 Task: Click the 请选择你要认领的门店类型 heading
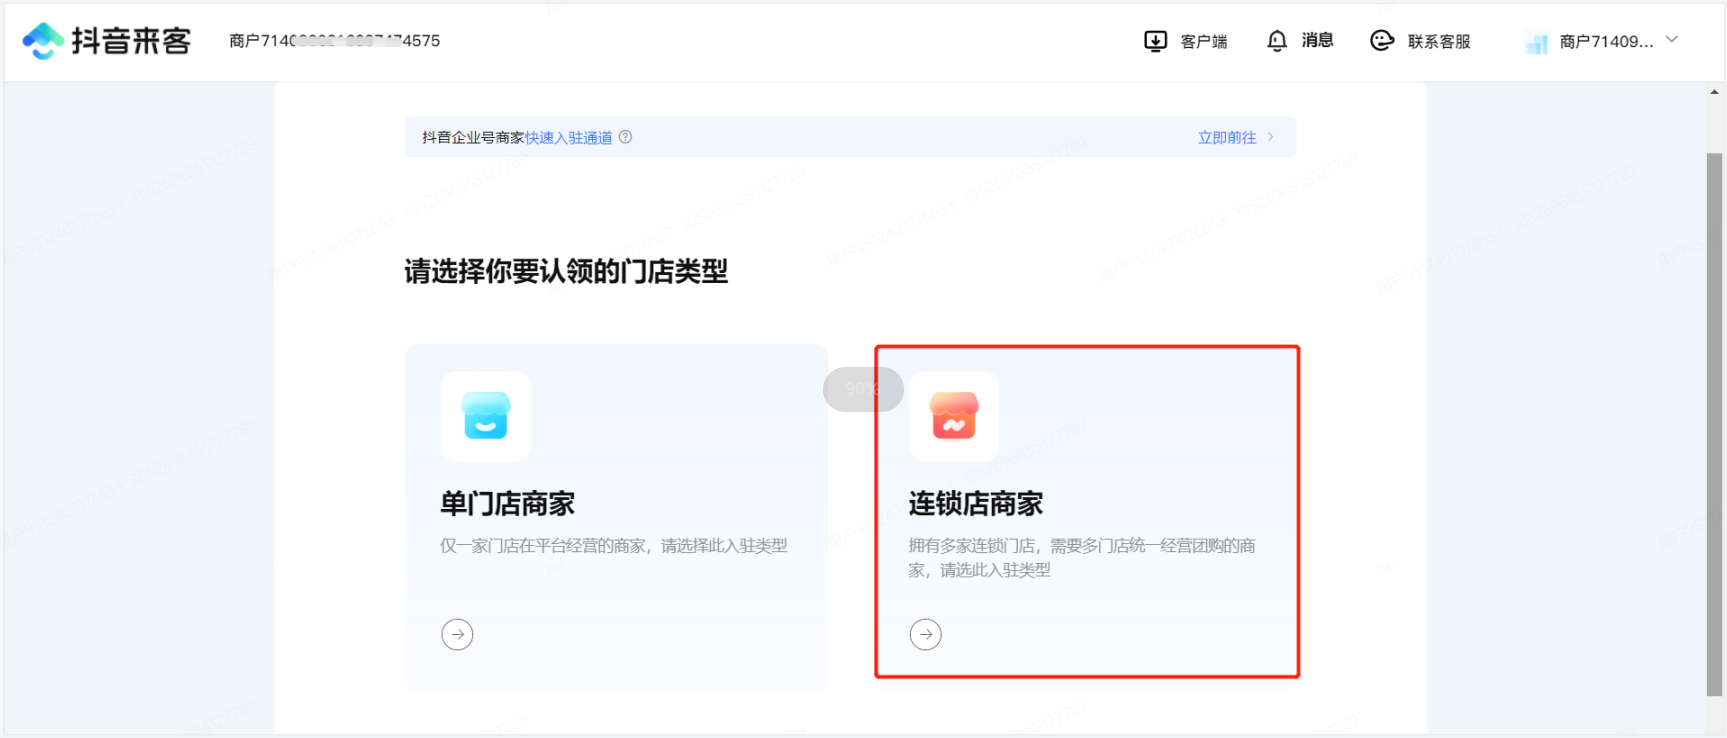pyautogui.click(x=566, y=271)
